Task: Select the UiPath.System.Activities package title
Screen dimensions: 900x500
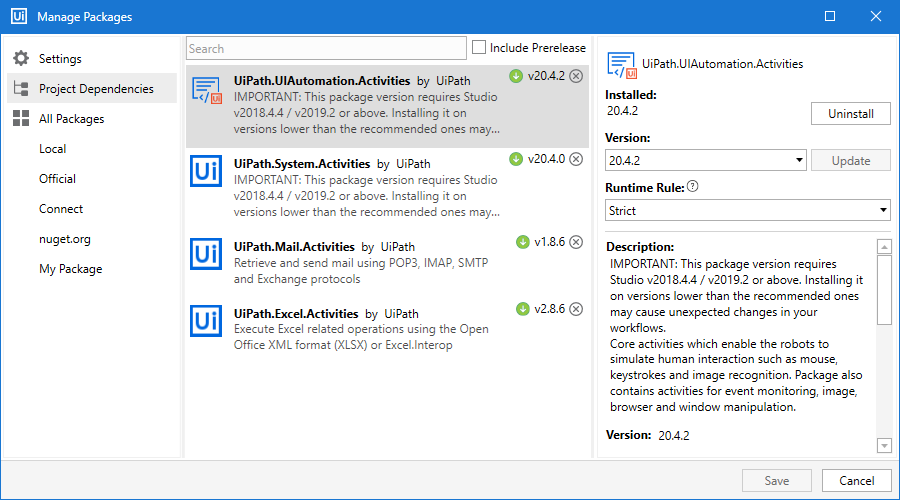Action: pos(302,164)
